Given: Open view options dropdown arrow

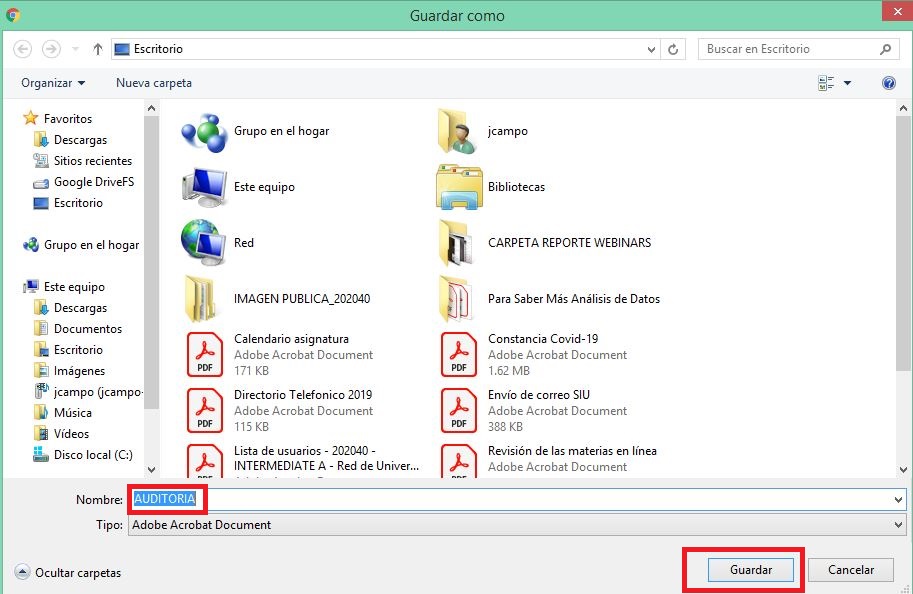Looking at the screenshot, I should pyautogui.click(x=848, y=83).
